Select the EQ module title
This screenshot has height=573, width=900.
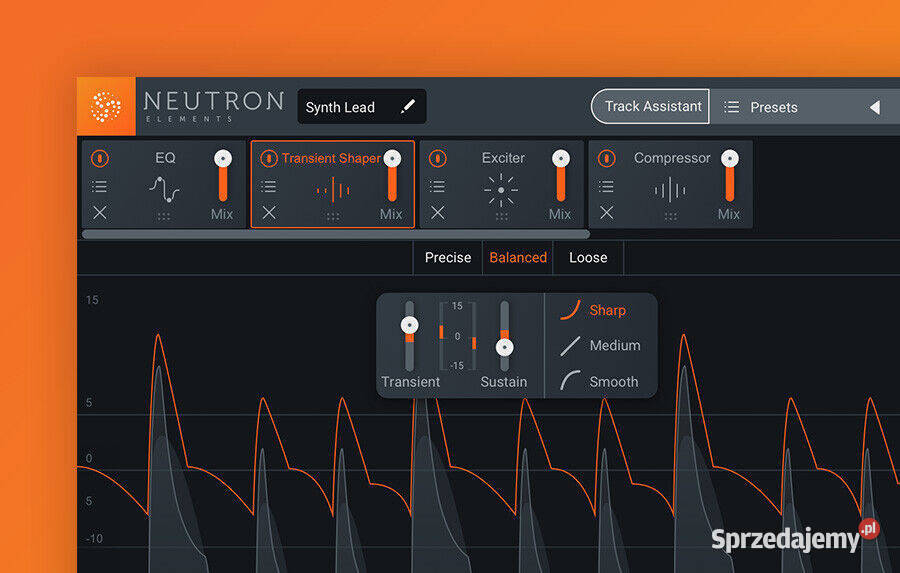(165, 157)
